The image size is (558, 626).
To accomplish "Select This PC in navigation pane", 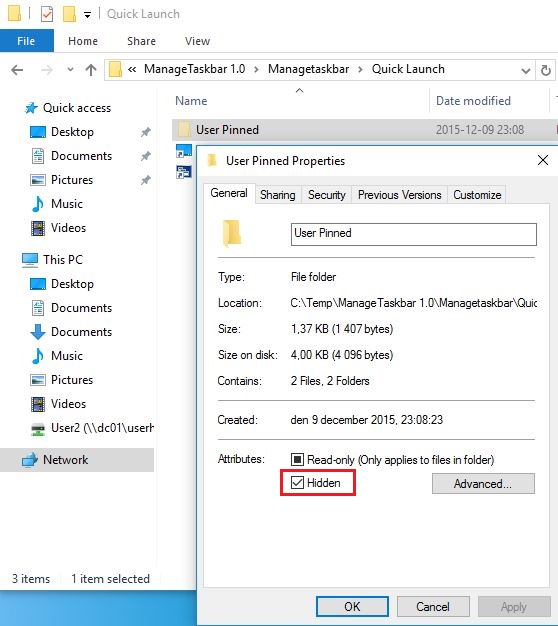I will coord(63,260).
